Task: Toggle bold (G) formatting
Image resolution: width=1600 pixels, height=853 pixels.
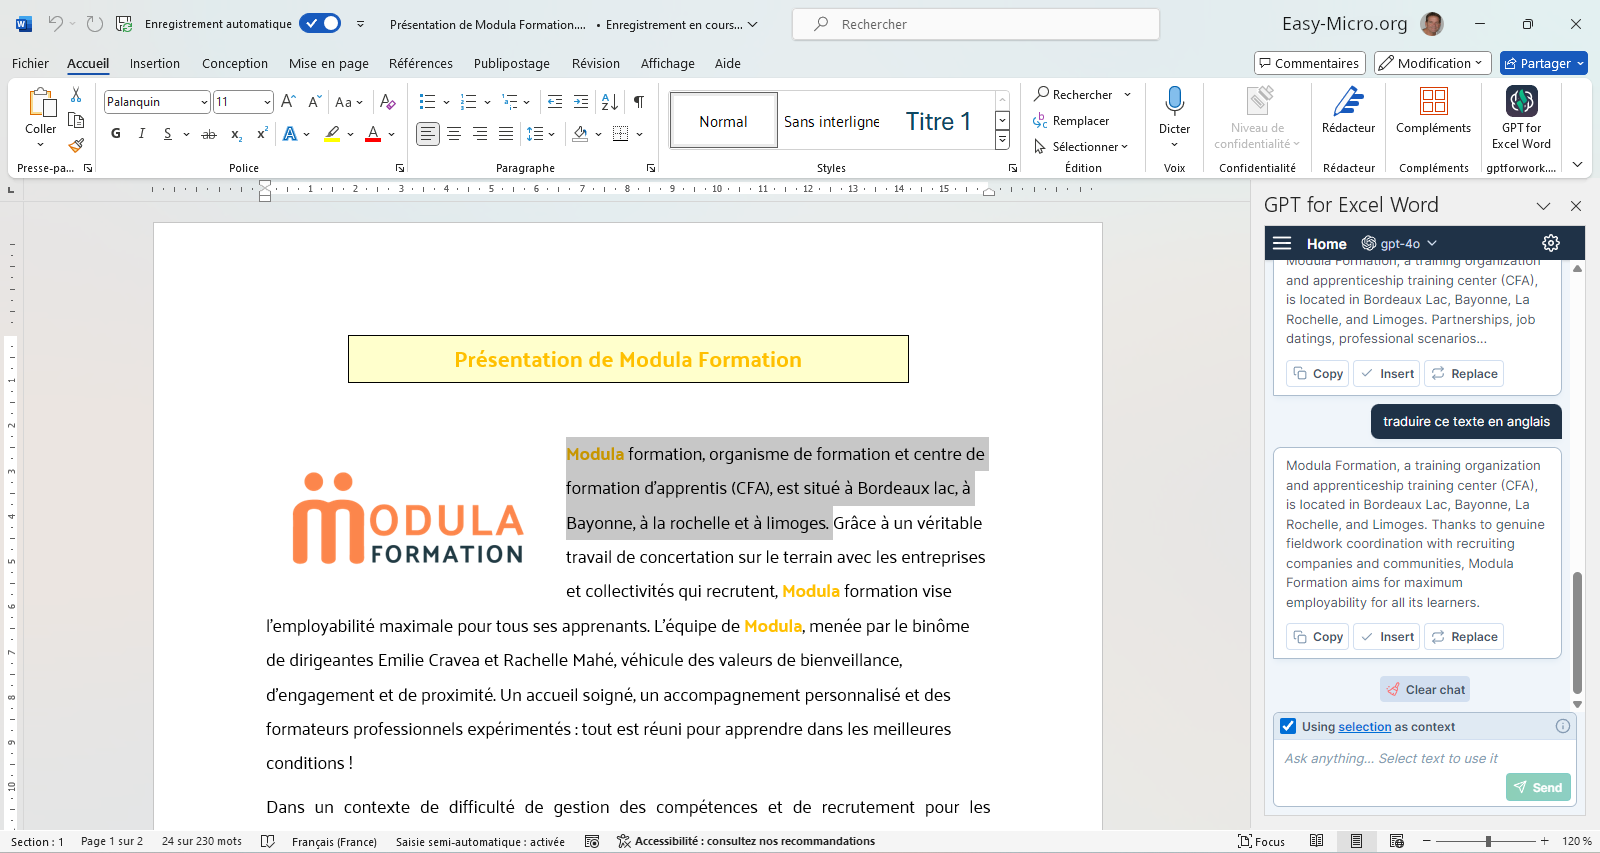Action: click(116, 134)
